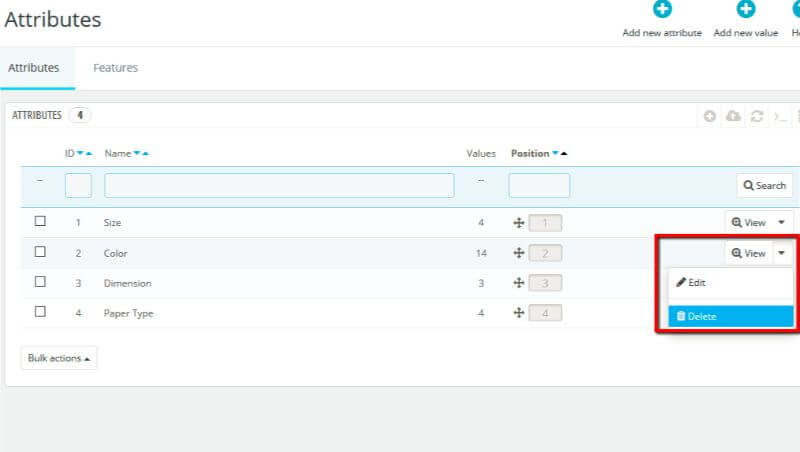800x452 pixels.
Task: Click the Add new attribute plus icon
Action: point(662,9)
